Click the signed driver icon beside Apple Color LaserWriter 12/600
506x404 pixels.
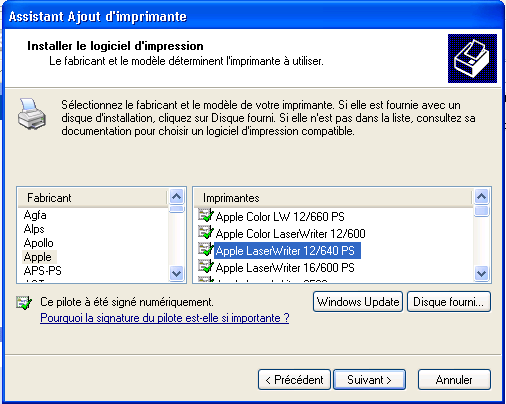click(205, 233)
